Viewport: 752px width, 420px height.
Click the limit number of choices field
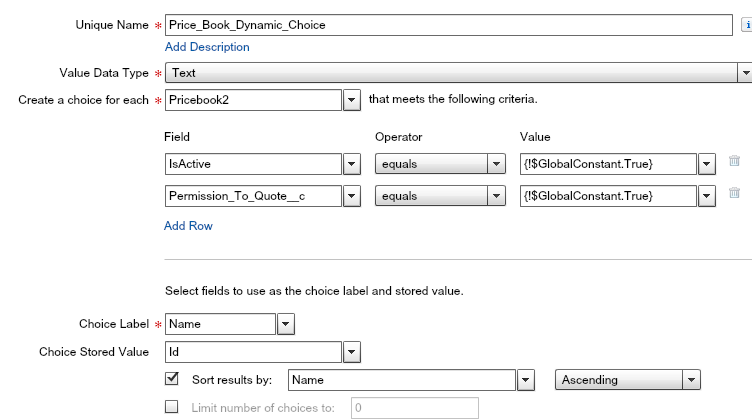point(414,408)
